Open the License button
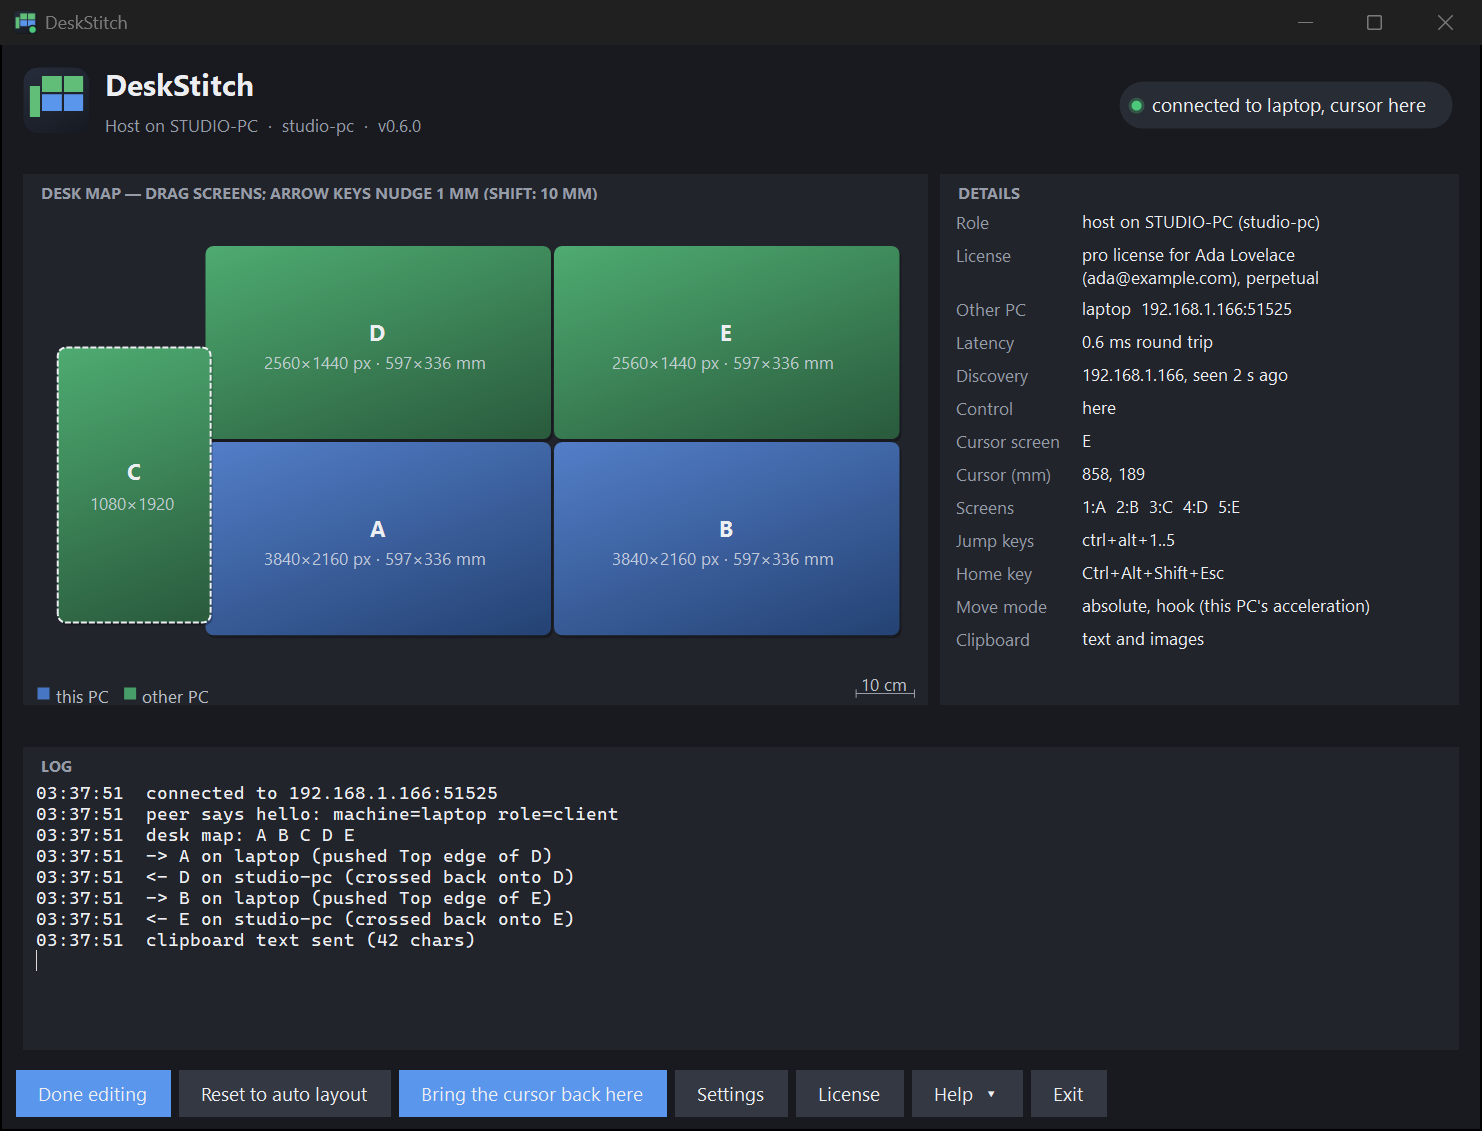The width and height of the screenshot is (1482, 1131). pyautogui.click(x=849, y=1094)
